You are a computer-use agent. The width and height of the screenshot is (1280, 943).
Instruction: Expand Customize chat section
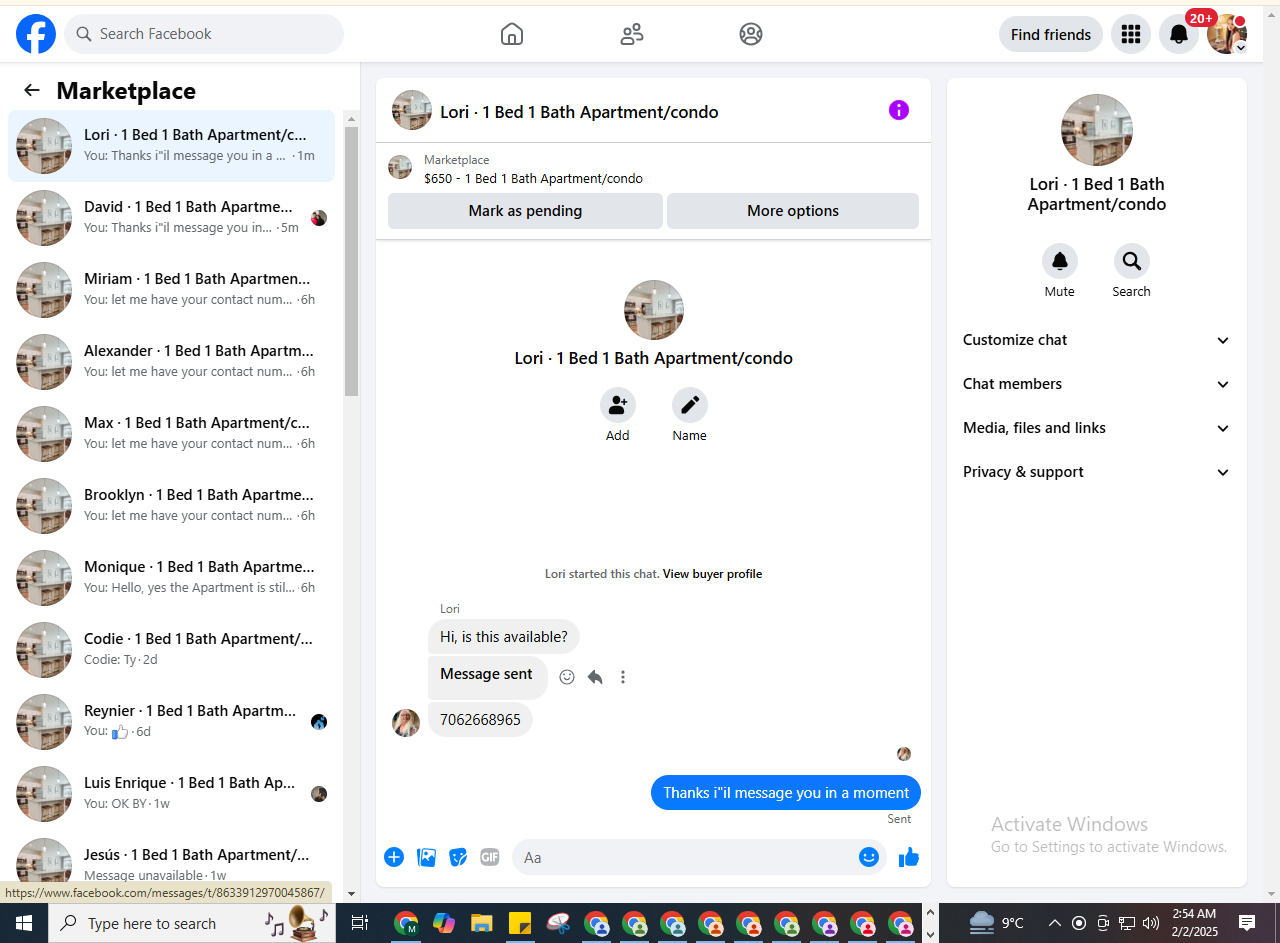tap(1097, 340)
